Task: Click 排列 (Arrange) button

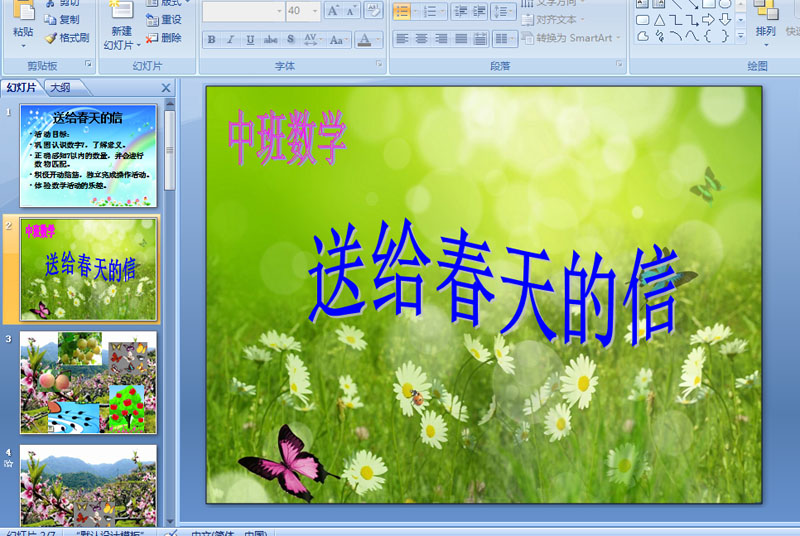Action: point(765,24)
